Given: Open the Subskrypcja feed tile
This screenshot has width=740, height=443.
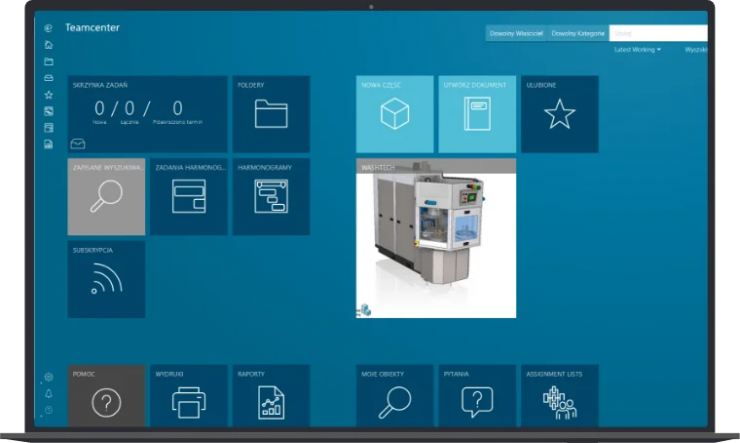Looking at the screenshot, I should [x=106, y=279].
